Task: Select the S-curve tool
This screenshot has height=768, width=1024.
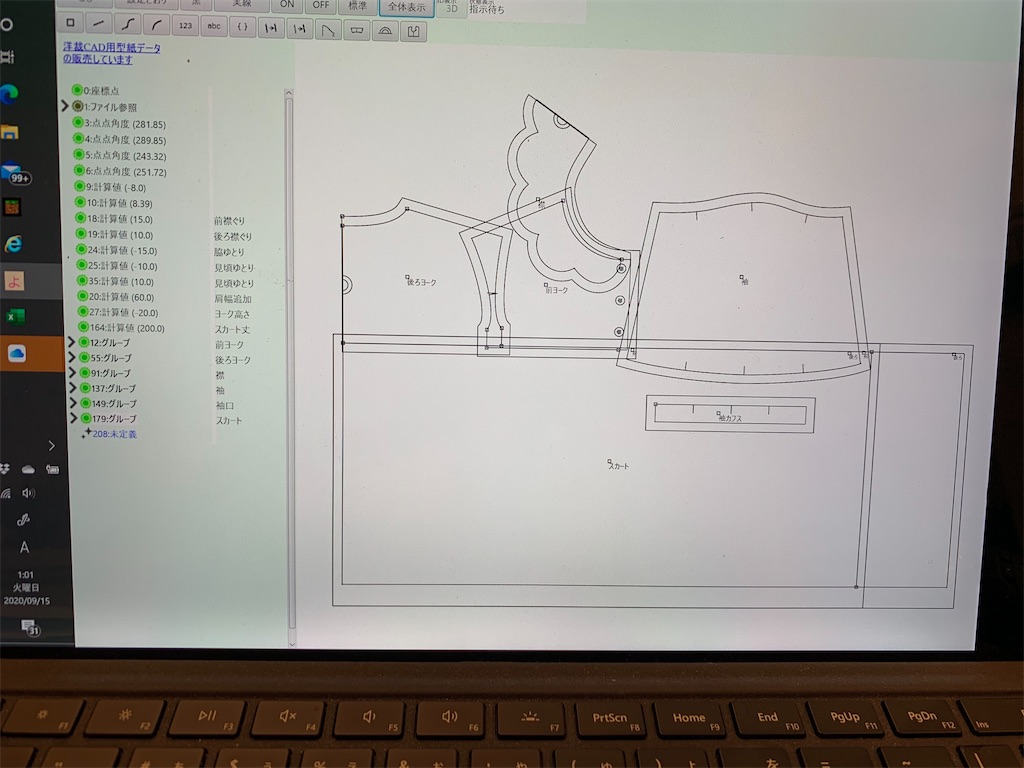Action: click(127, 24)
